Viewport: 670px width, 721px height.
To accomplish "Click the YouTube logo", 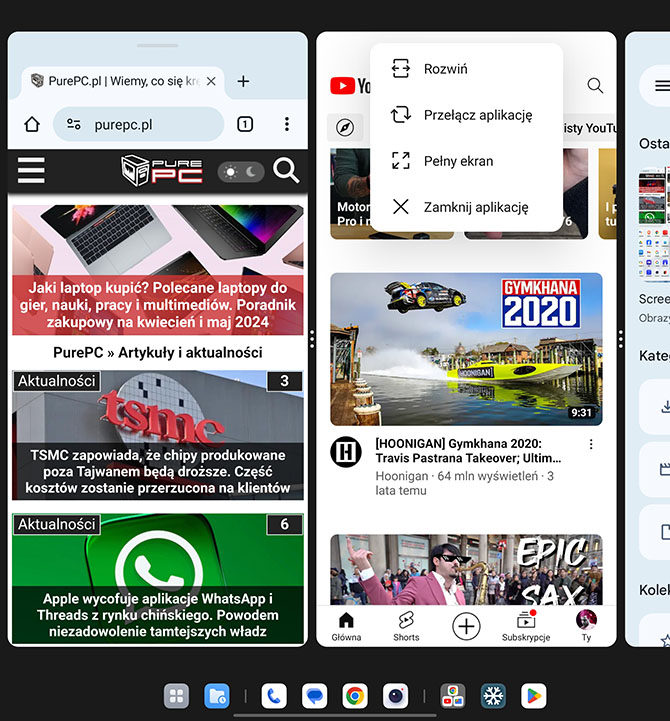I will 350,86.
